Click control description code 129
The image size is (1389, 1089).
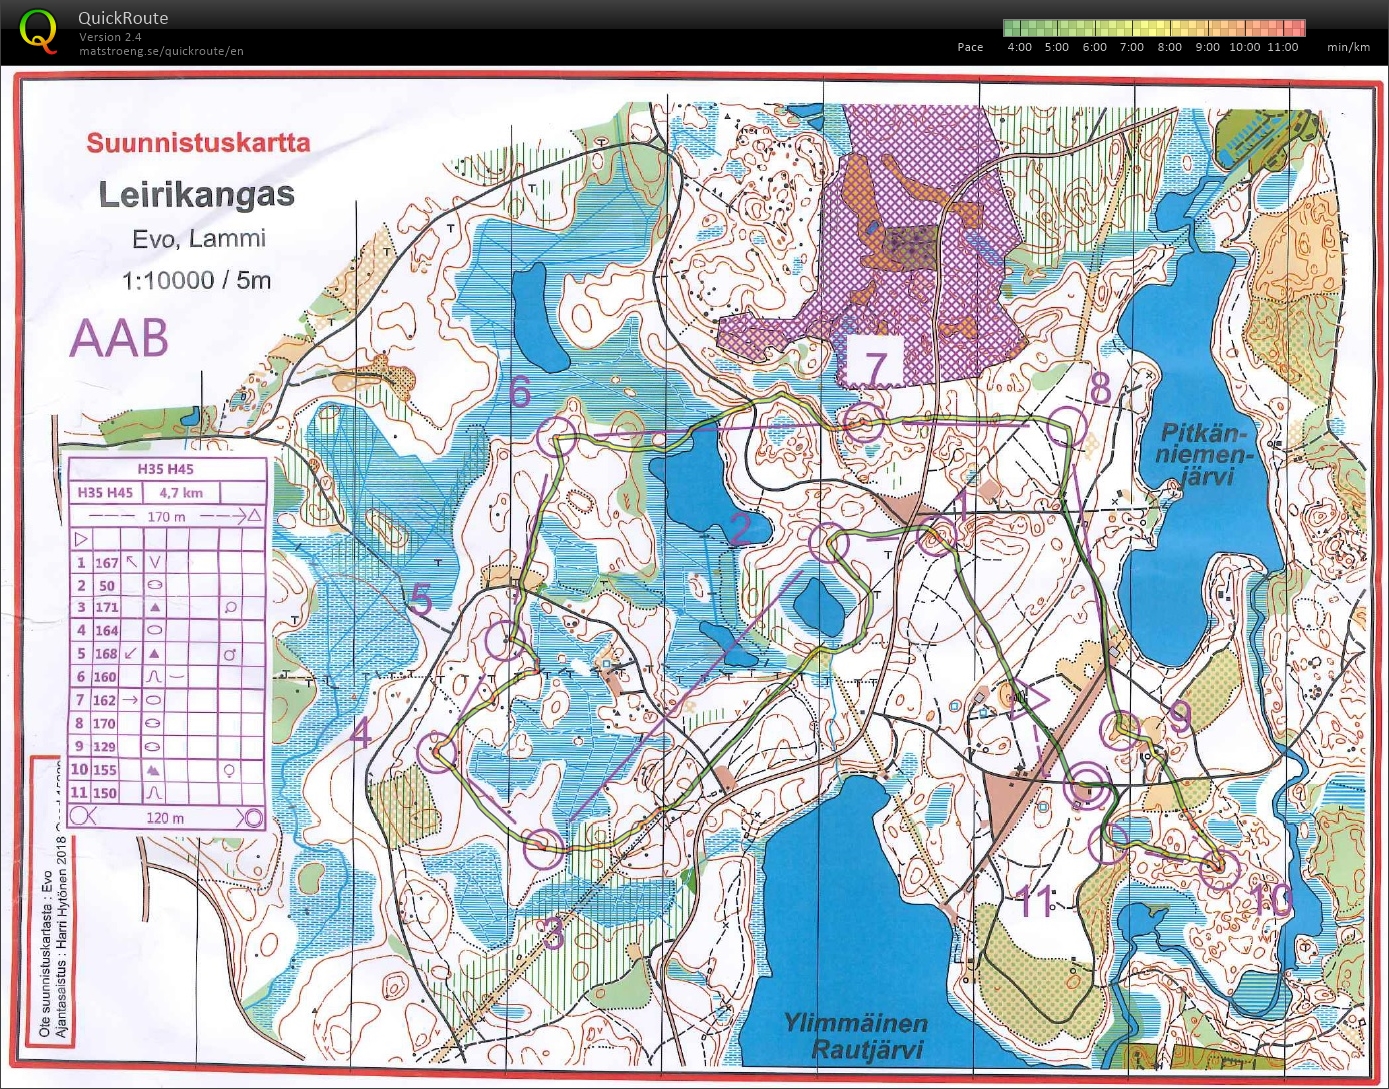[106, 746]
